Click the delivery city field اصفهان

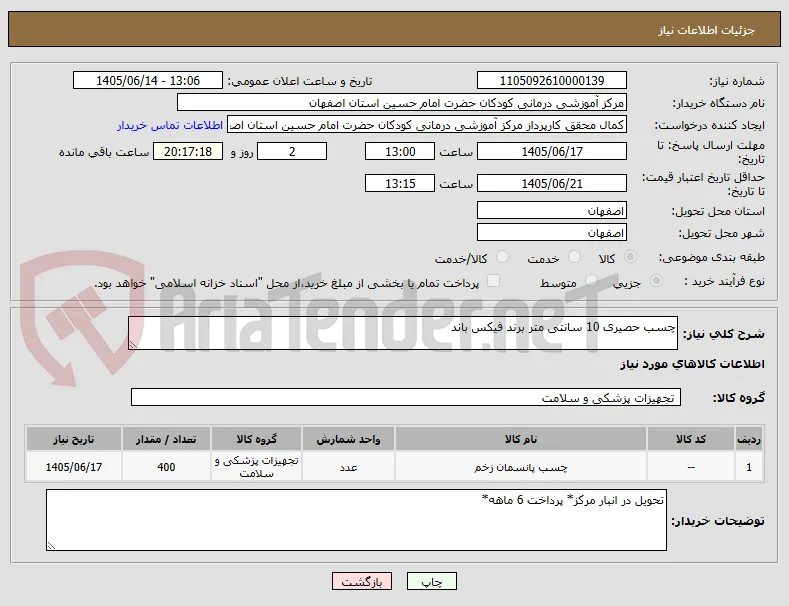click(551, 233)
